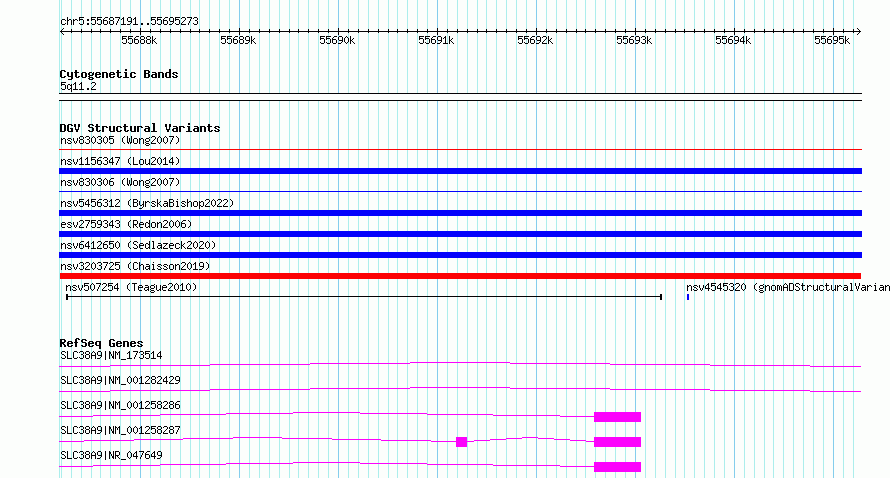Open the RefSeq Genes track heading
This screenshot has width=890, height=478.
click(x=101, y=343)
